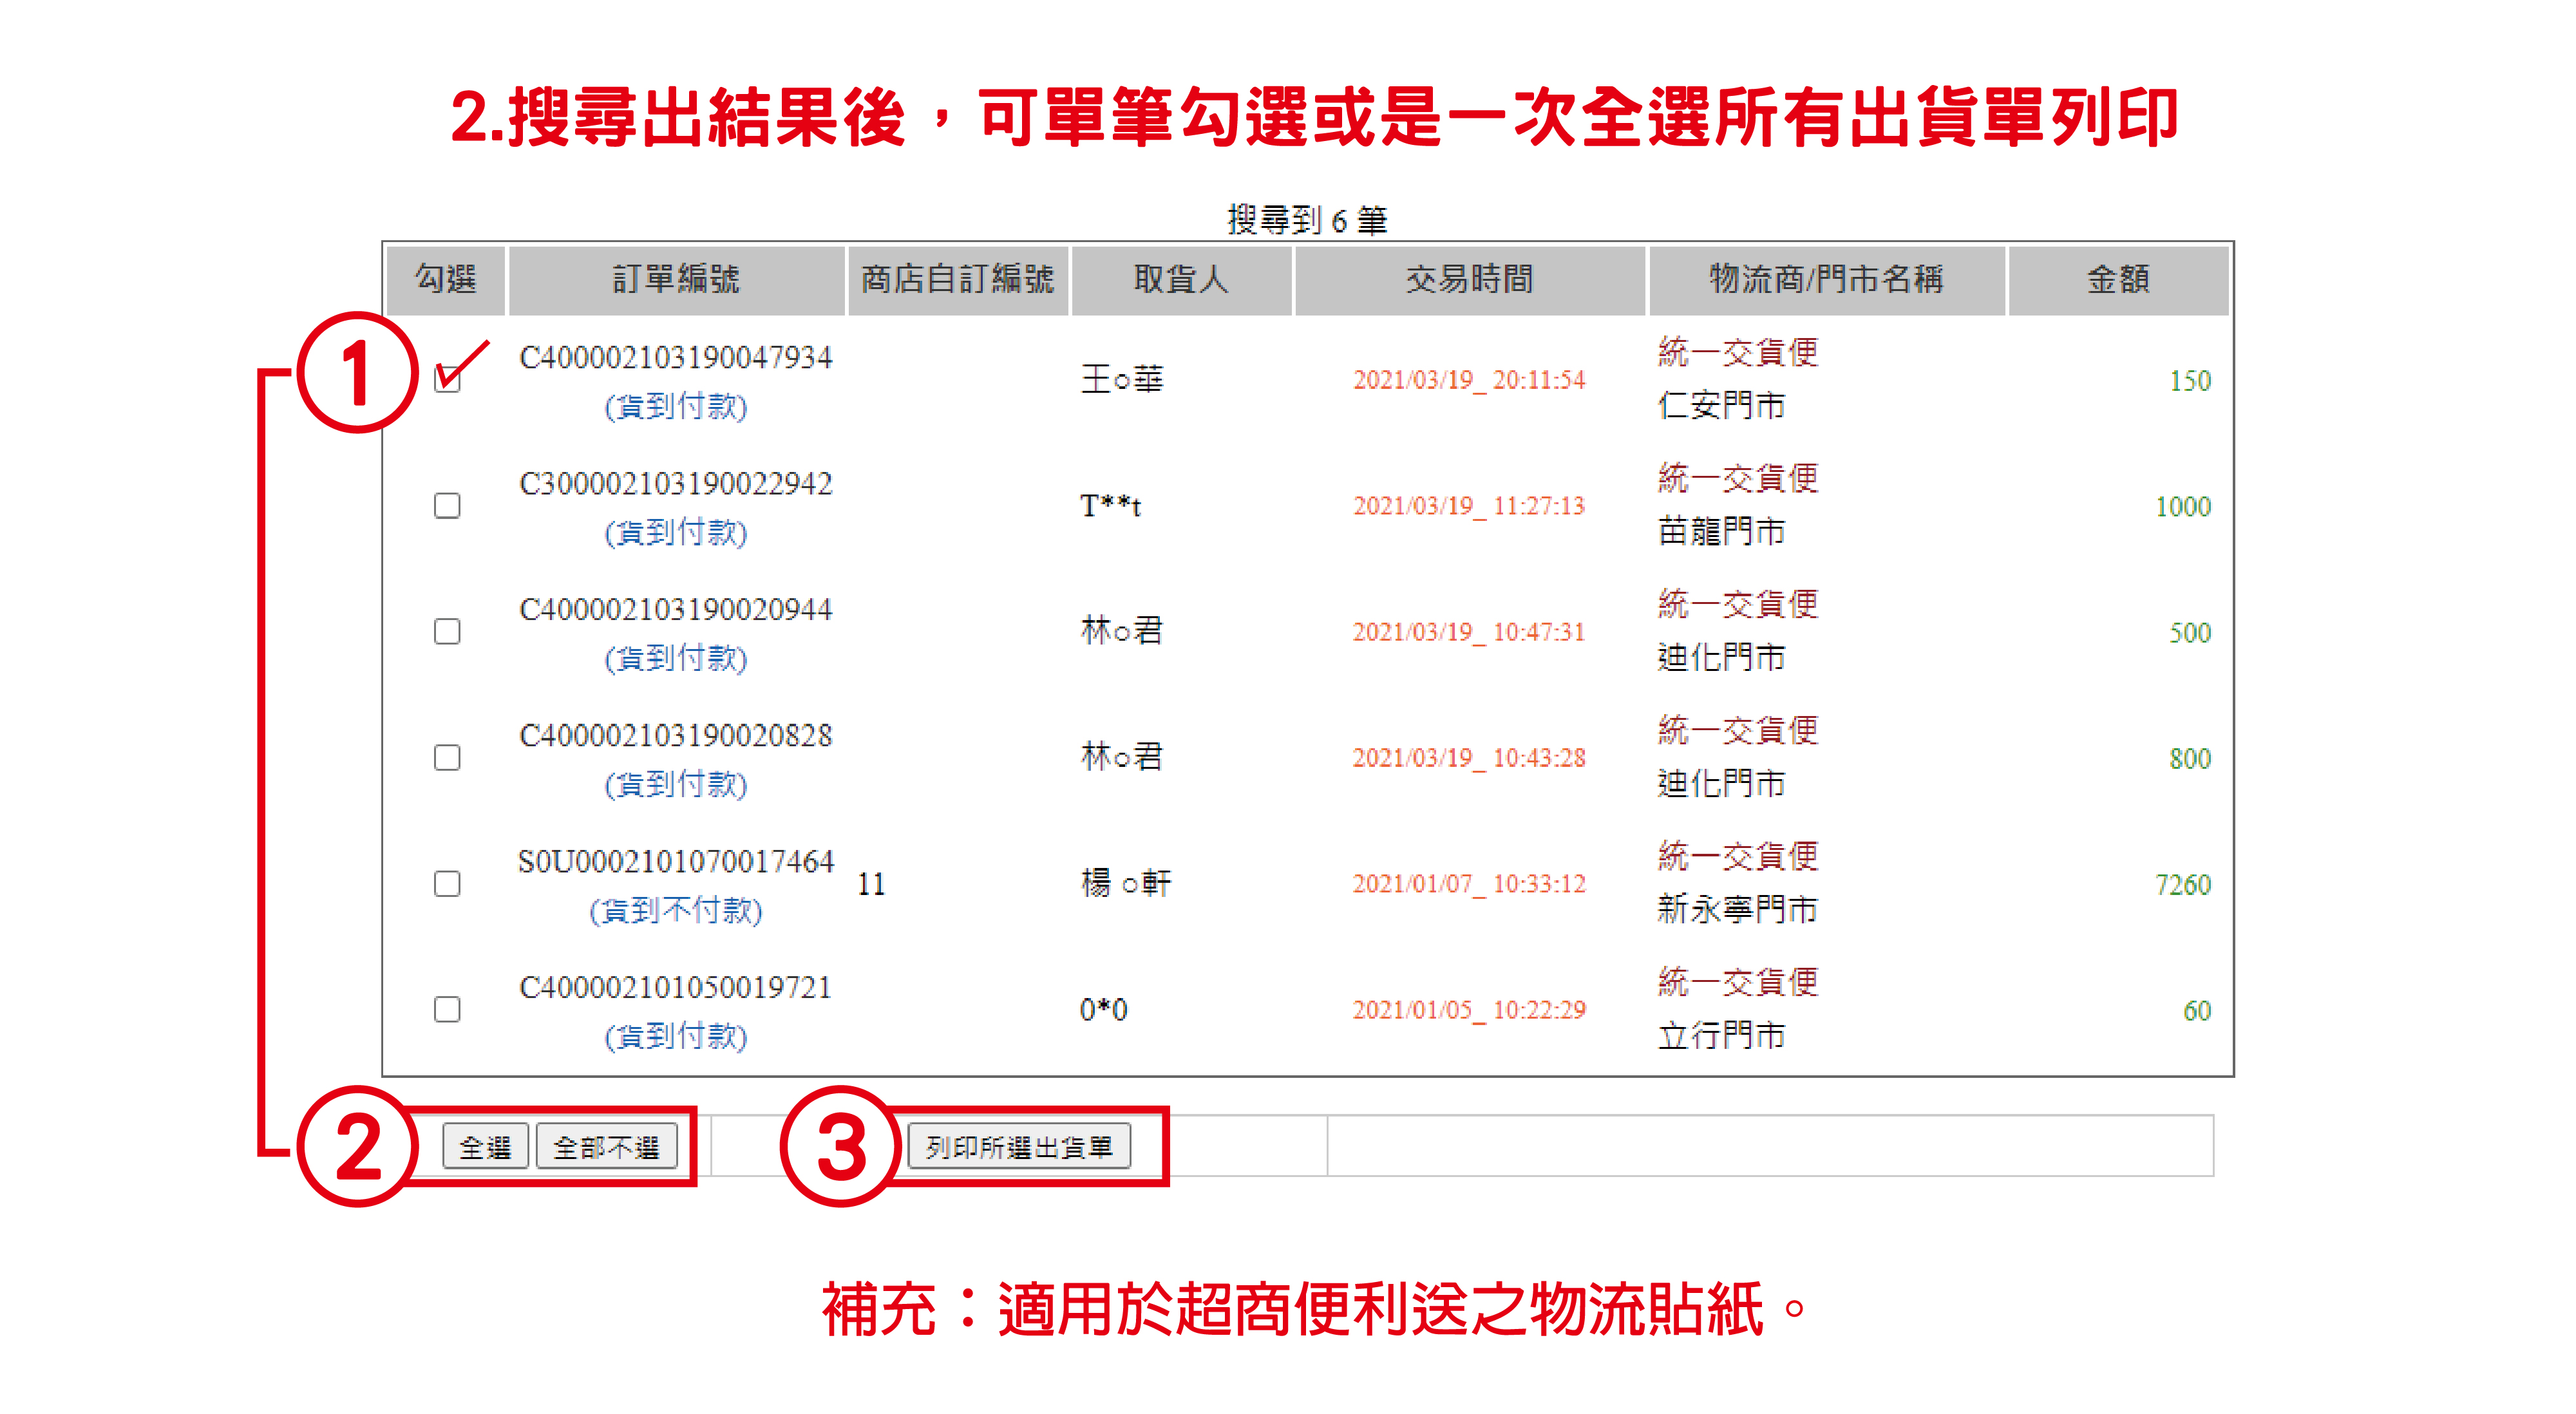Screen dimensions: 2576x1414
Task: Click the 全選 button
Action: [485, 1147]
